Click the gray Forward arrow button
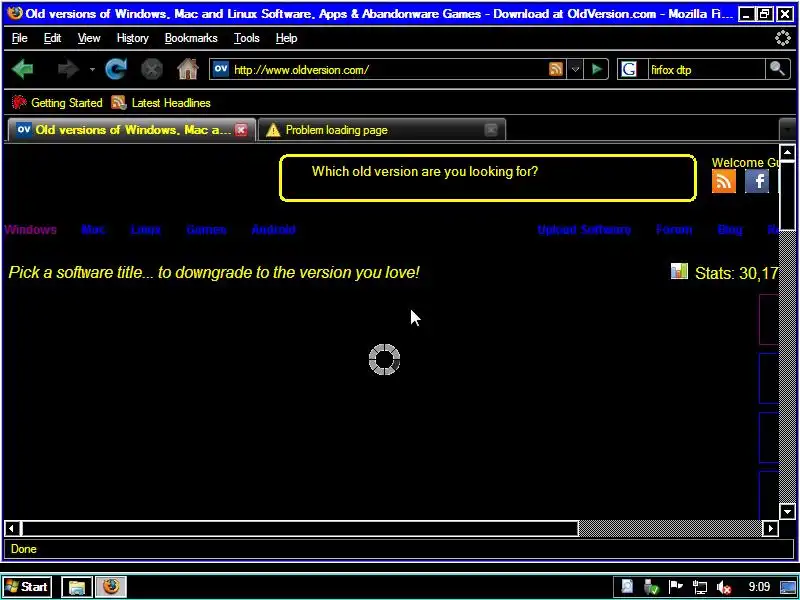800x600 pixels. (x=68, y=69)
